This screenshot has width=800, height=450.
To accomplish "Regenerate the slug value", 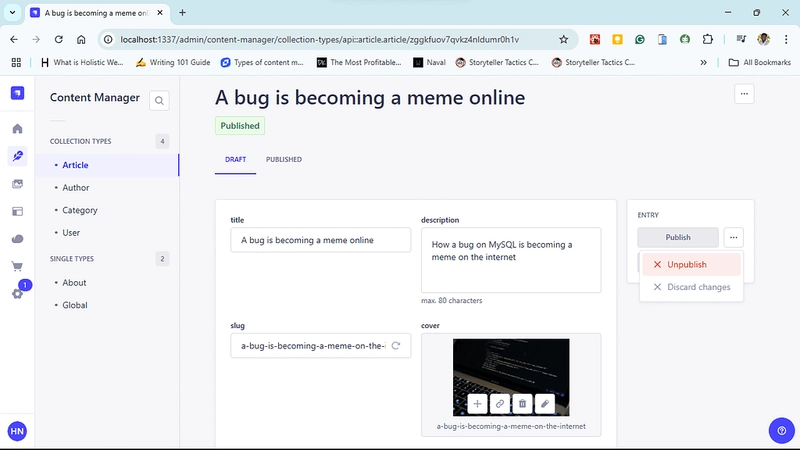I will pos(396,346).
